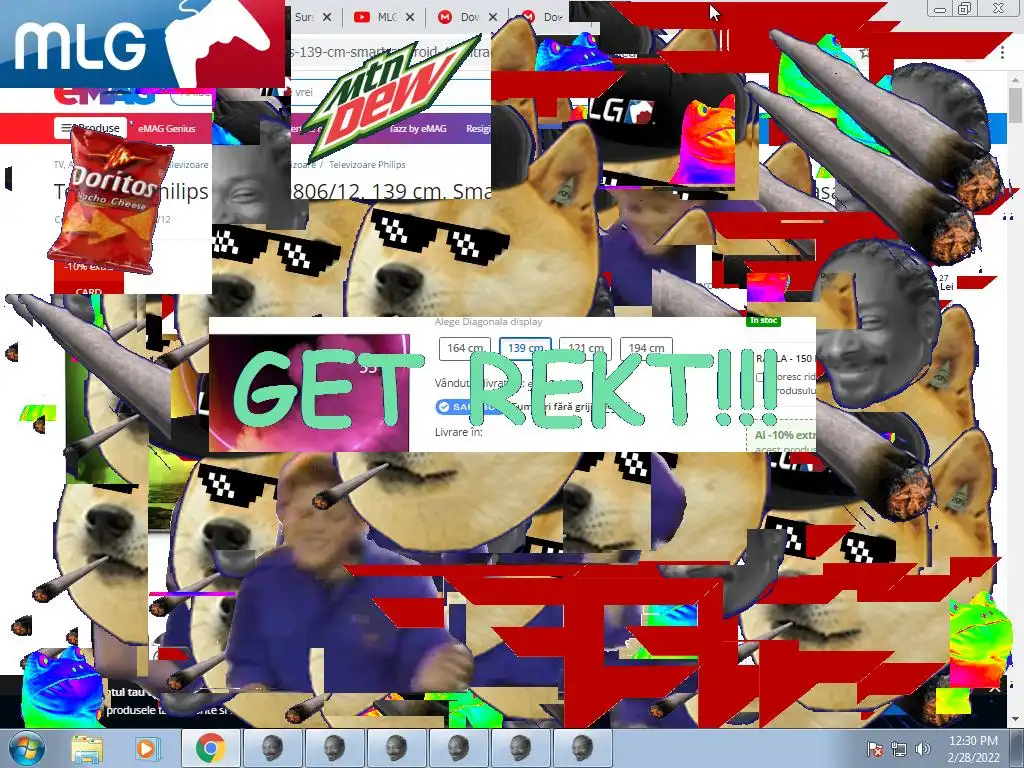1024x768 pixels.
Task: Close the 'Sur' browser tab
Action: coord(327,17)
